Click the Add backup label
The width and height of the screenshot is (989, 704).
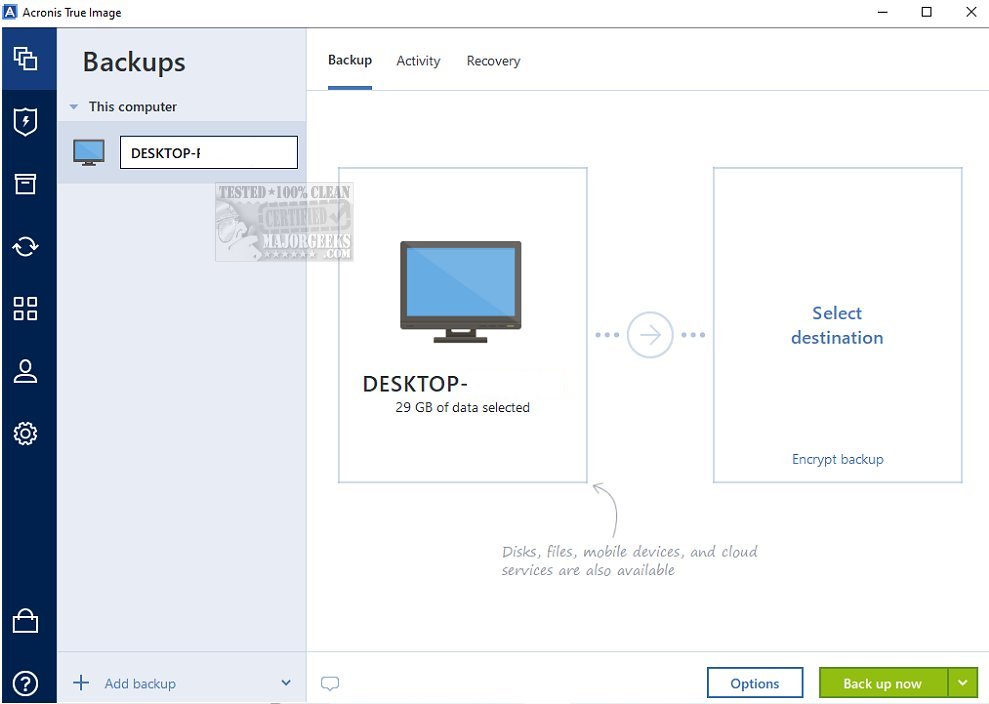[x=140, y=683]
